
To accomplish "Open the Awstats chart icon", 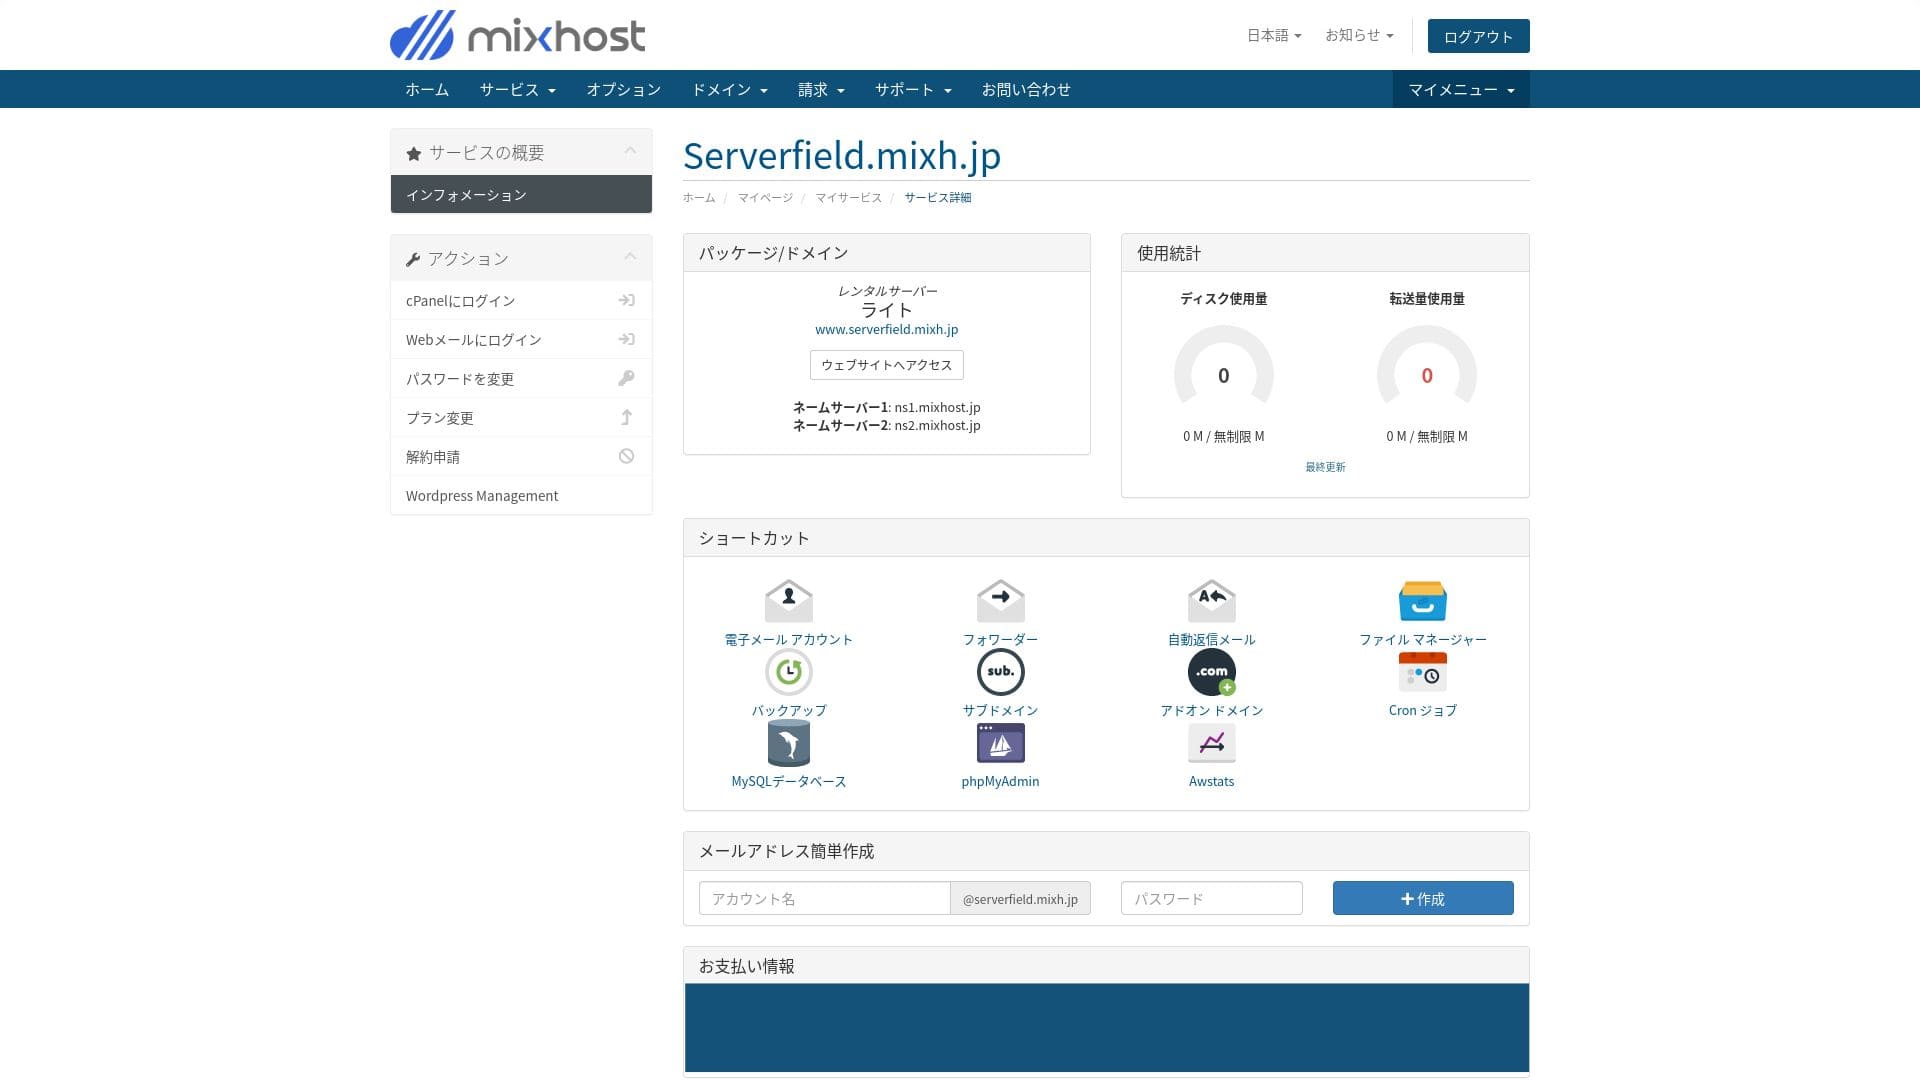I will pos(1211,743).
